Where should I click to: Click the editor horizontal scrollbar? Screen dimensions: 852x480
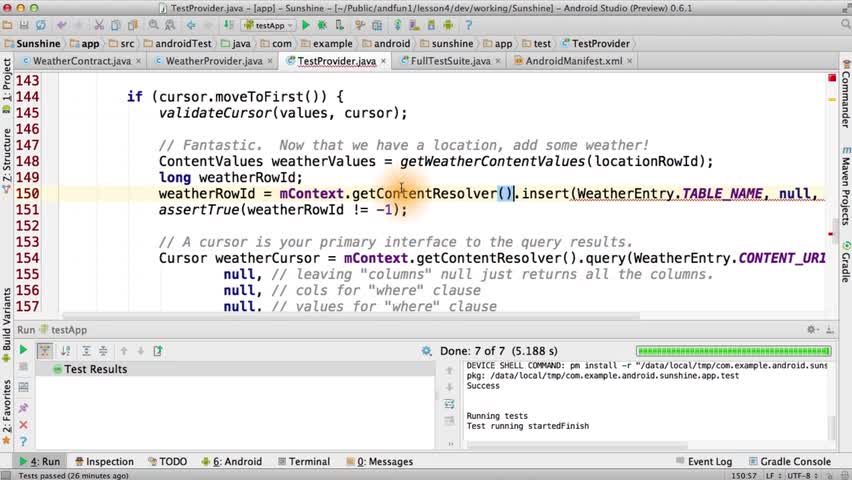[350, 316]
